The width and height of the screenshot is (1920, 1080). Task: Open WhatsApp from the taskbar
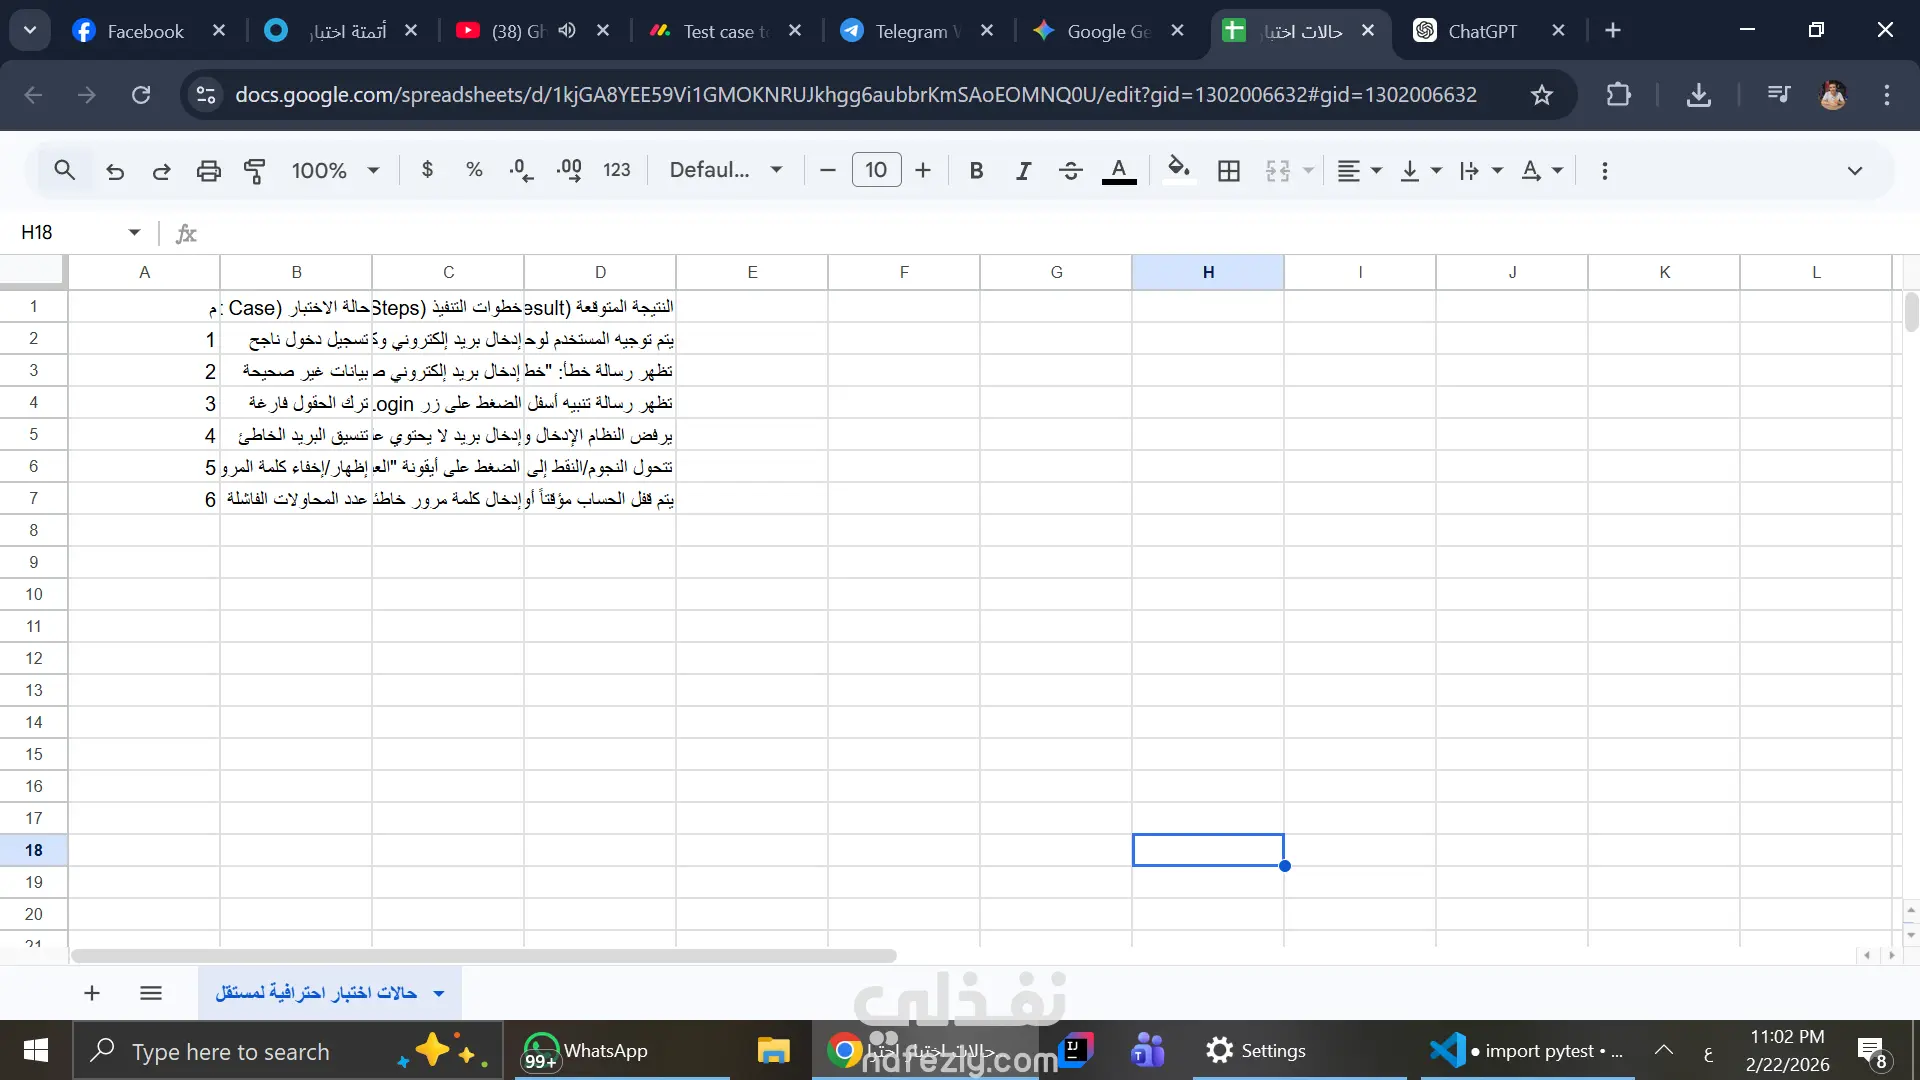tap(585, 1051)
